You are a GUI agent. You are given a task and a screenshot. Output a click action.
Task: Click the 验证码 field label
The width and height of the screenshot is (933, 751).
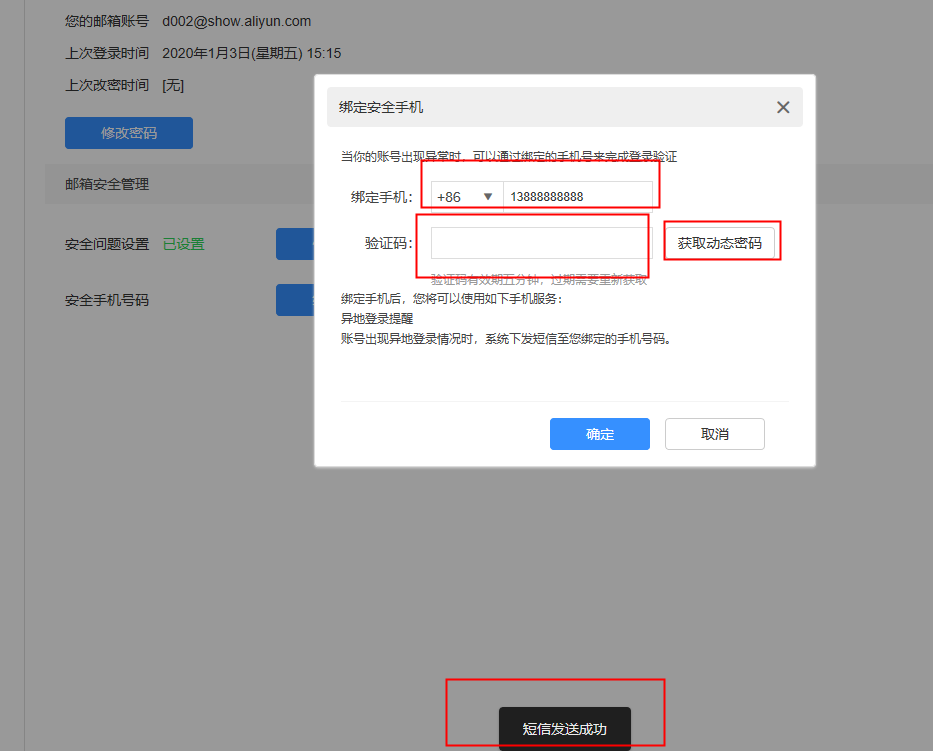[x=389, y=243]
